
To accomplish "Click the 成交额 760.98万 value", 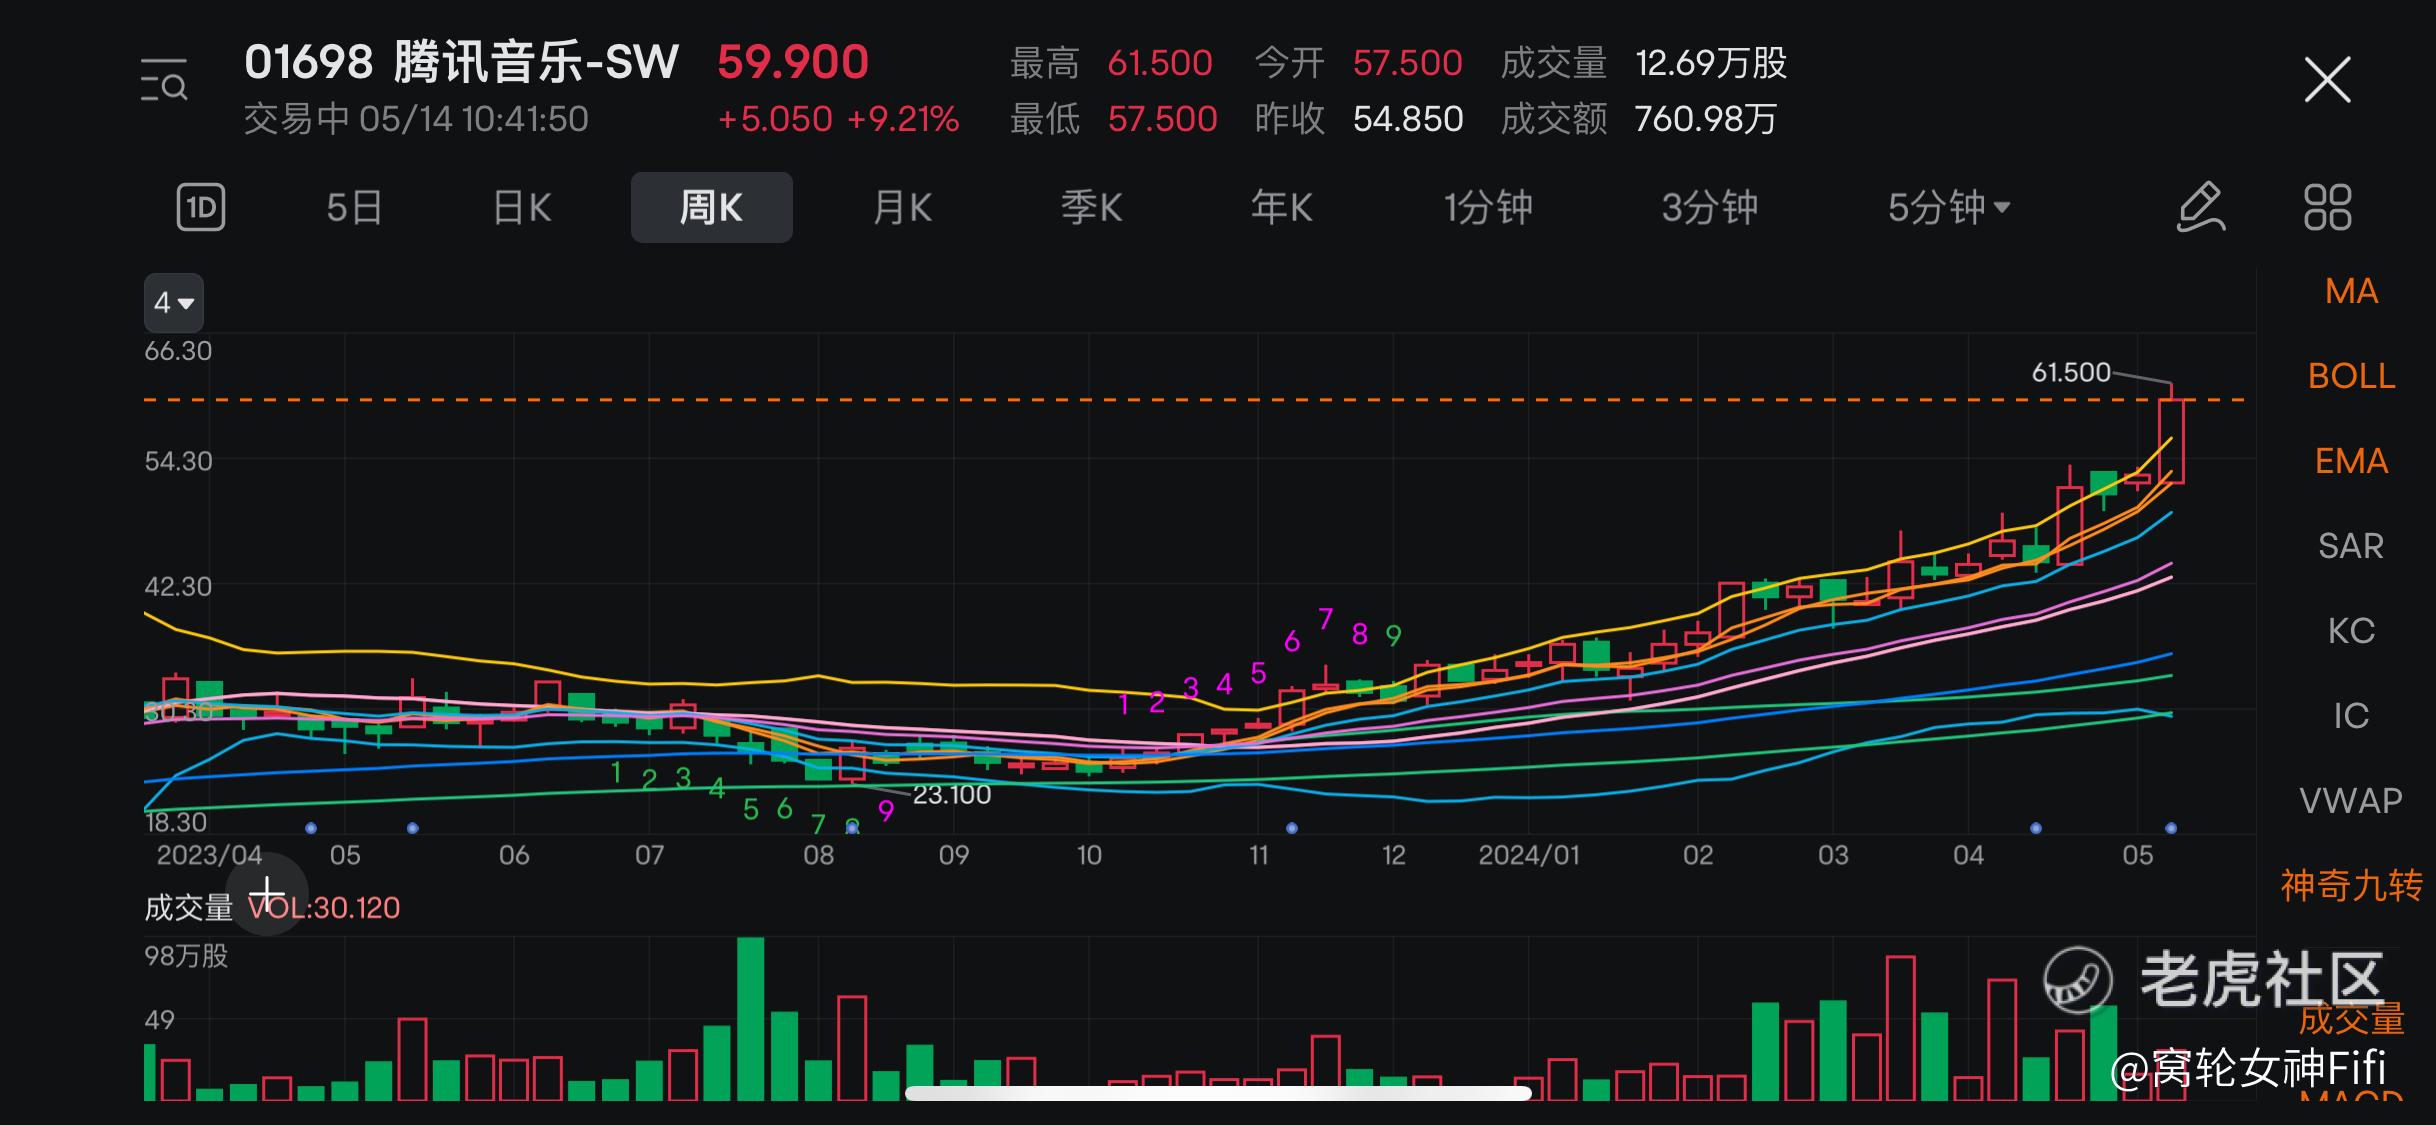I will [1705, 119].
